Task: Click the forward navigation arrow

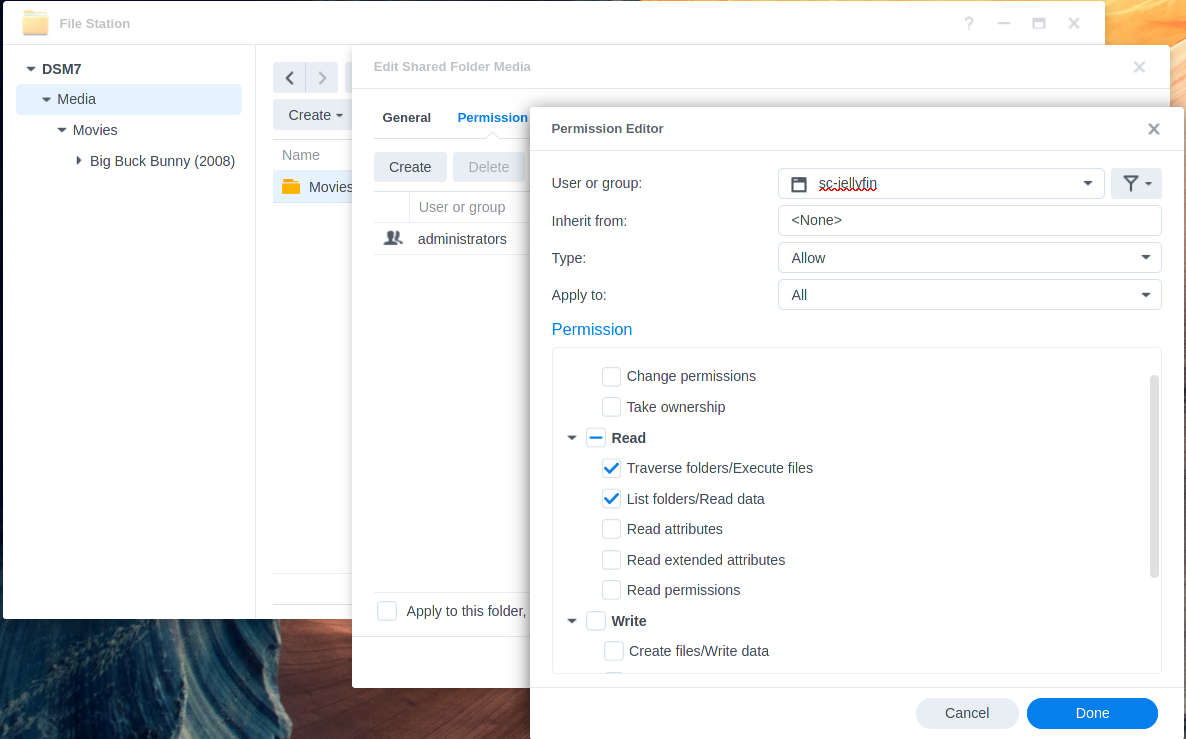Action: [321, 77]
